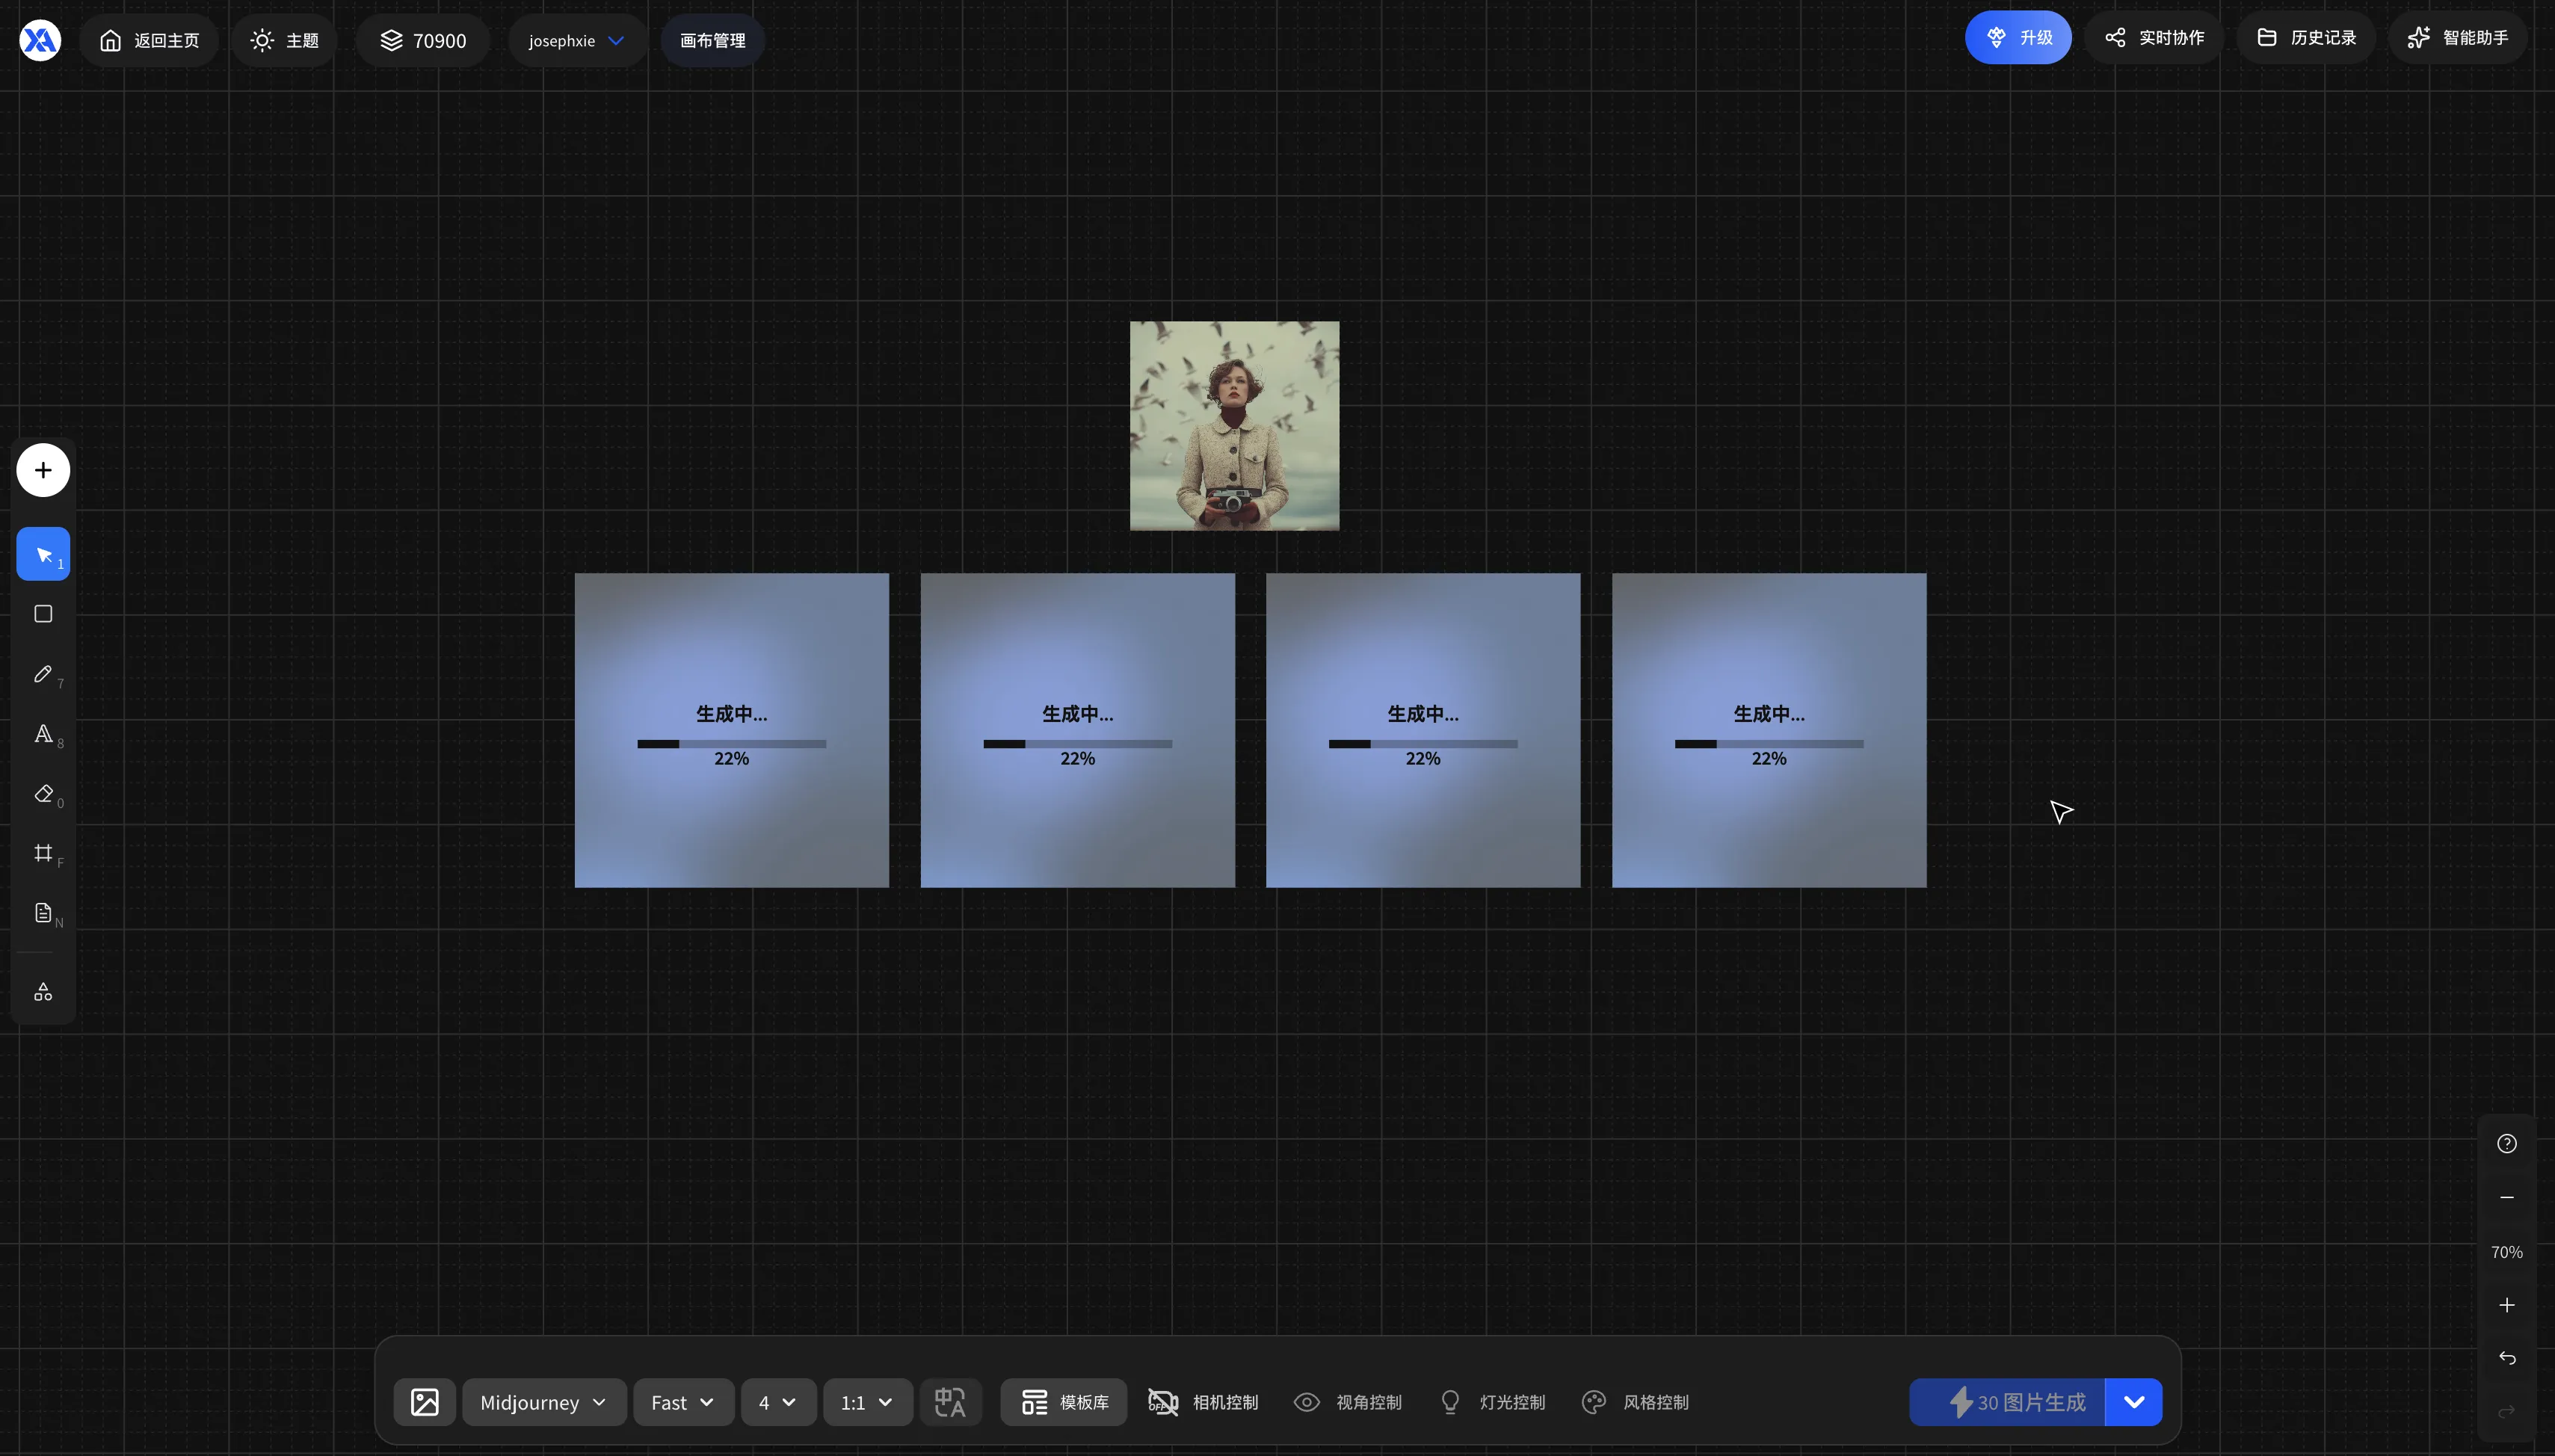Click the app logo icon
This screenshot has height=1456, width=2555.
pyautogui.click(x=40, y=40)
